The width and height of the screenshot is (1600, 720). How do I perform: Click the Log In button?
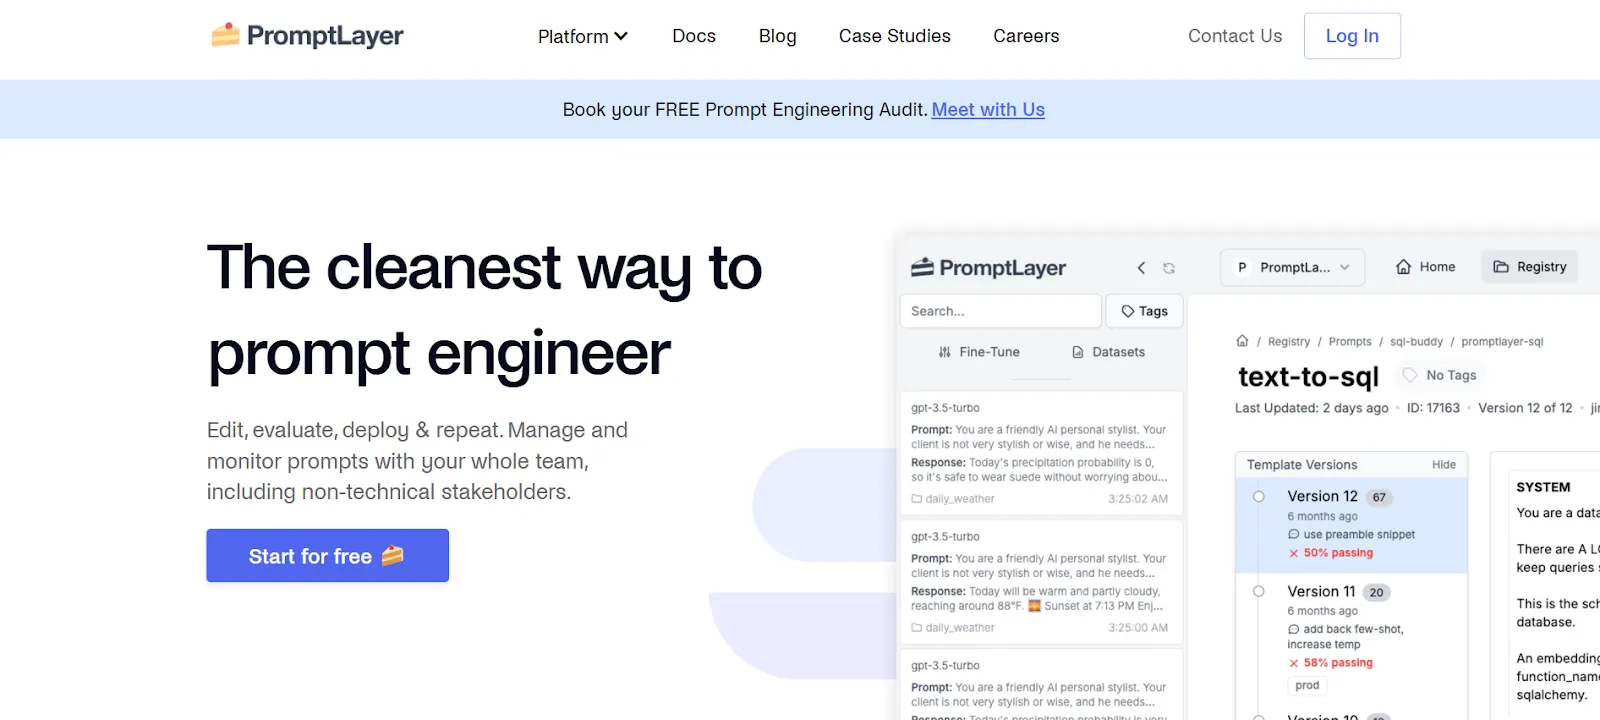(x=1352, y=36)
